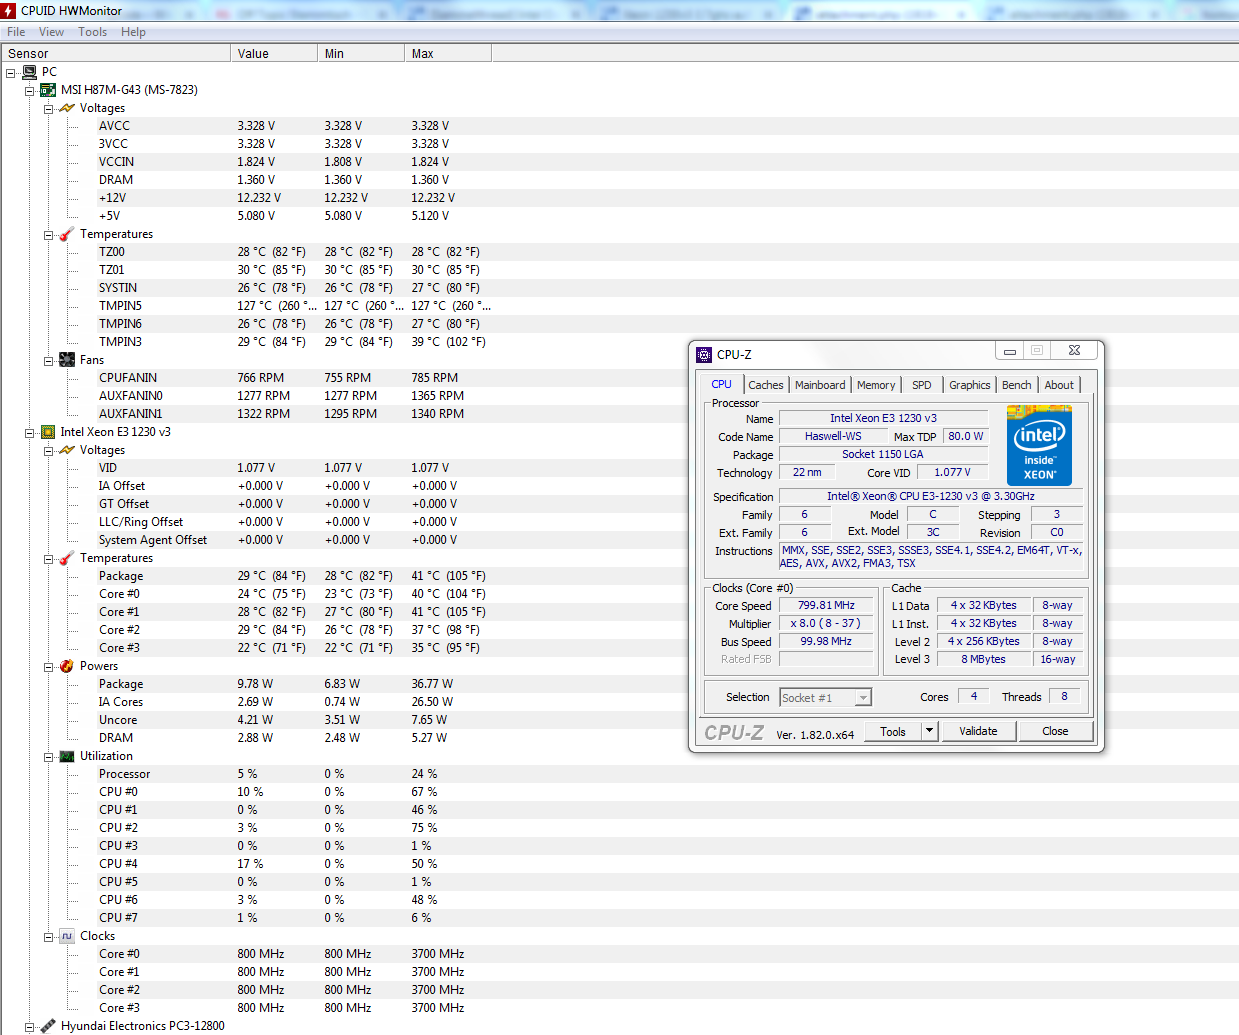Screen dimensions: 1239x1035
Task: Minimize the CPU-Z window
Action: tap(1010, 351)
